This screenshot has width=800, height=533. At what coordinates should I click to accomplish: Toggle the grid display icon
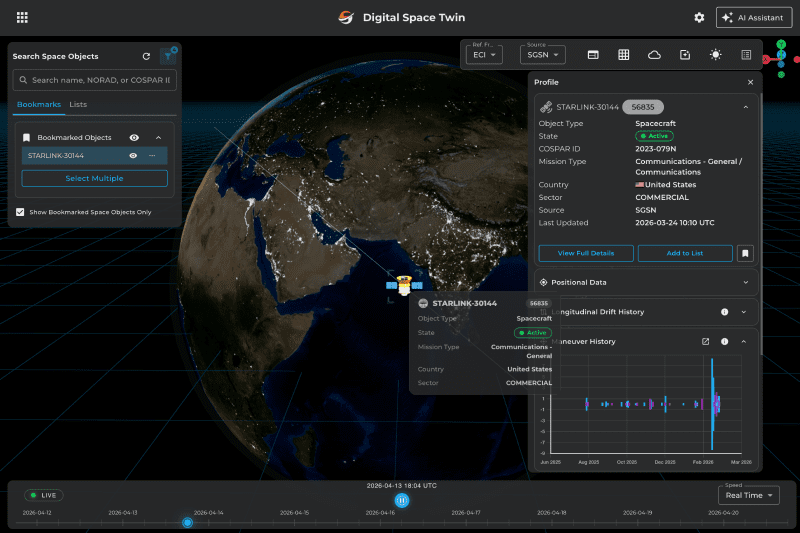(623, 55)
